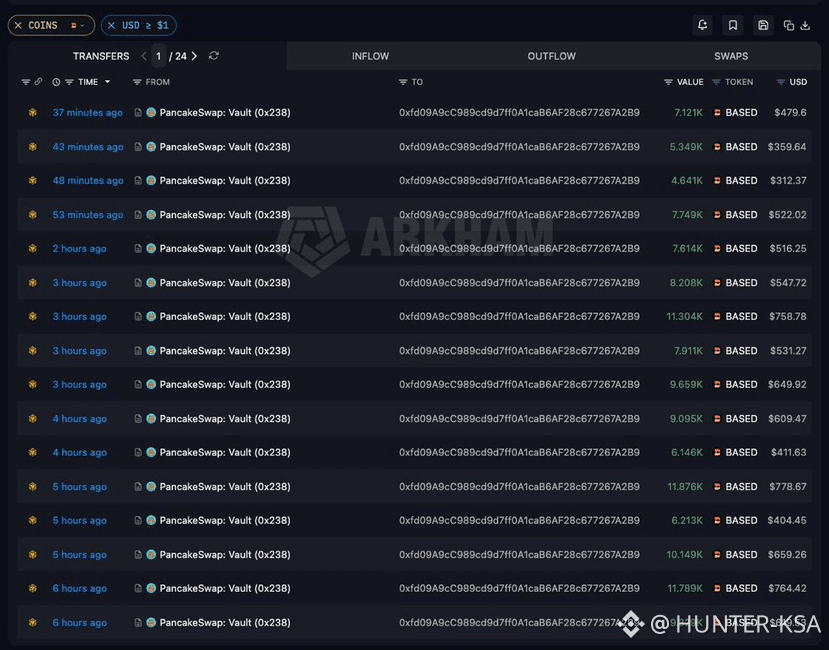Refresh the transfers list

point(214,56)
